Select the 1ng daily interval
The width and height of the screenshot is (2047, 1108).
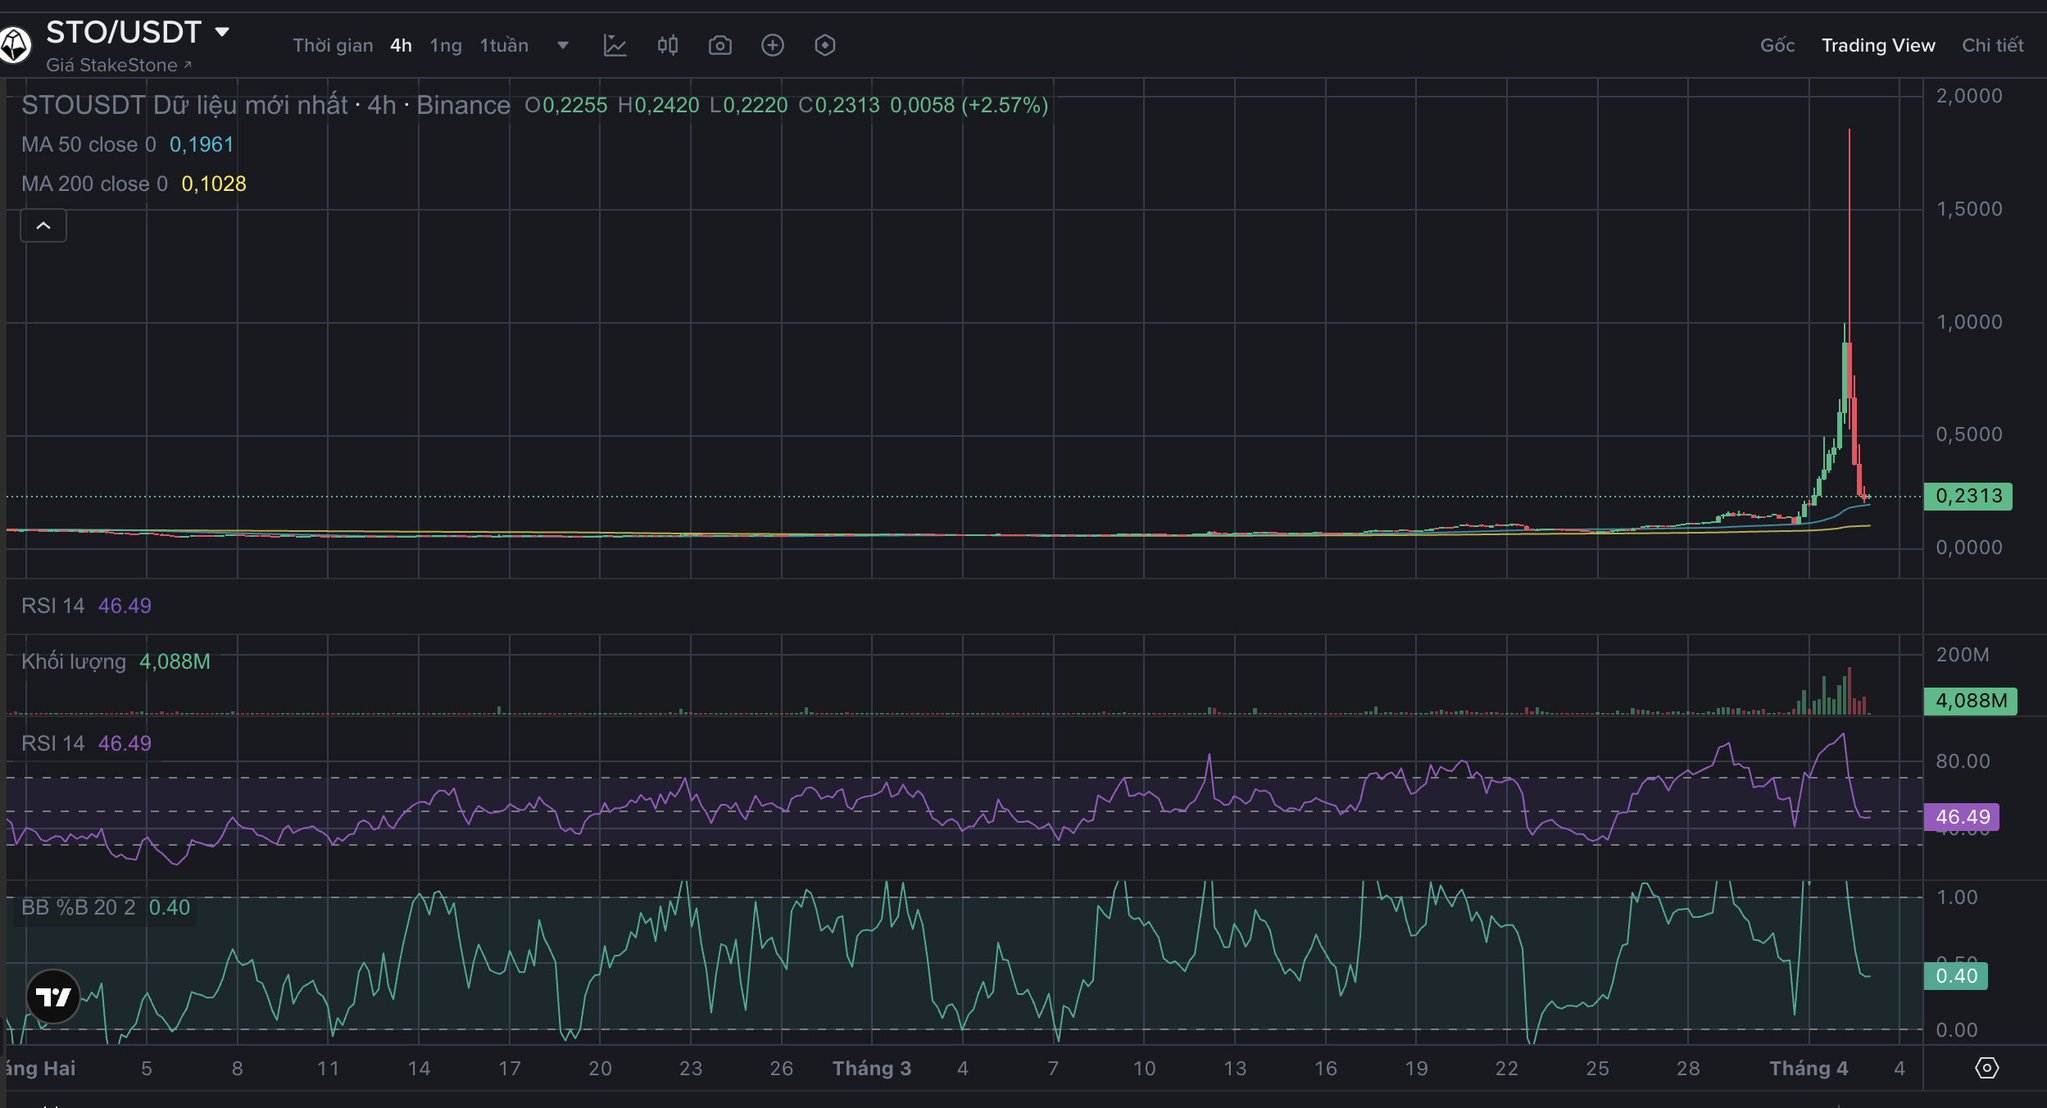[446, 45]
